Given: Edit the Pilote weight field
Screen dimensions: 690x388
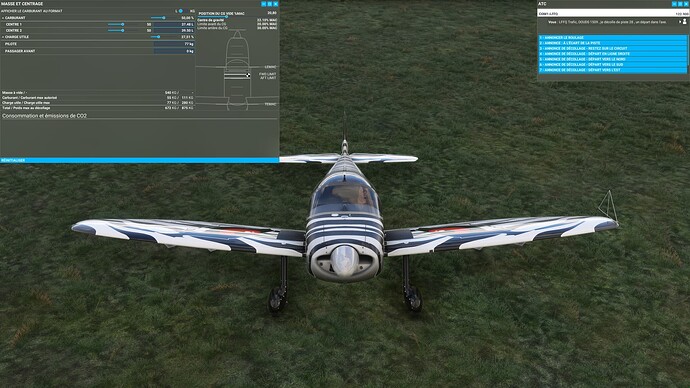Looking at the screenshot, I should coord(173,44).
